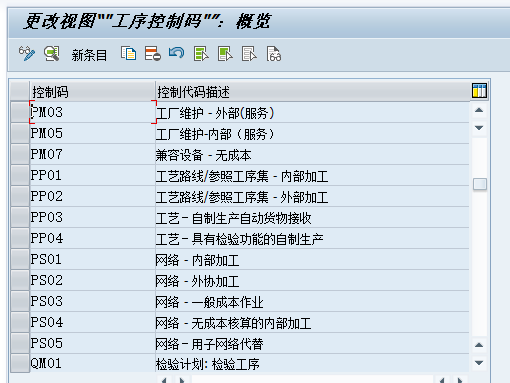Toggle display/change mode pencil icon

tap(27, 54)
